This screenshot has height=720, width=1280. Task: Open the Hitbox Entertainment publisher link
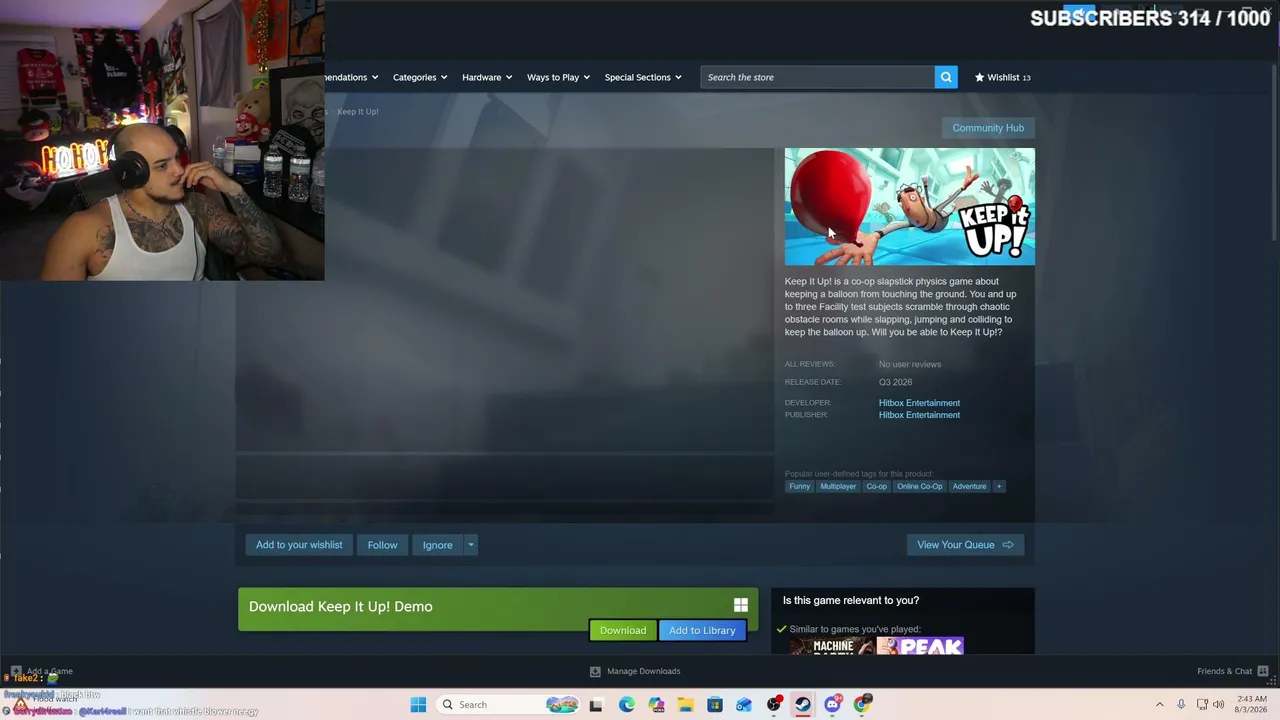tap(919, 415)
